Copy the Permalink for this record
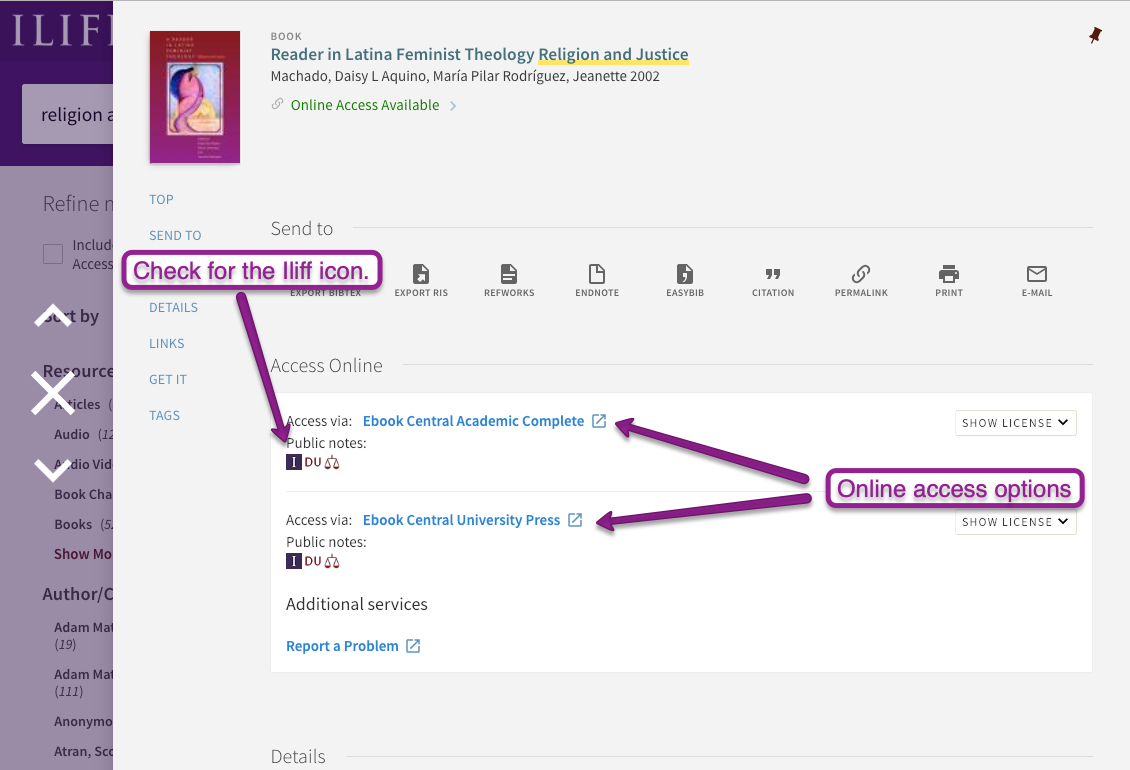This screenshot has width=1130, height=770. click(x=861, y=275)
